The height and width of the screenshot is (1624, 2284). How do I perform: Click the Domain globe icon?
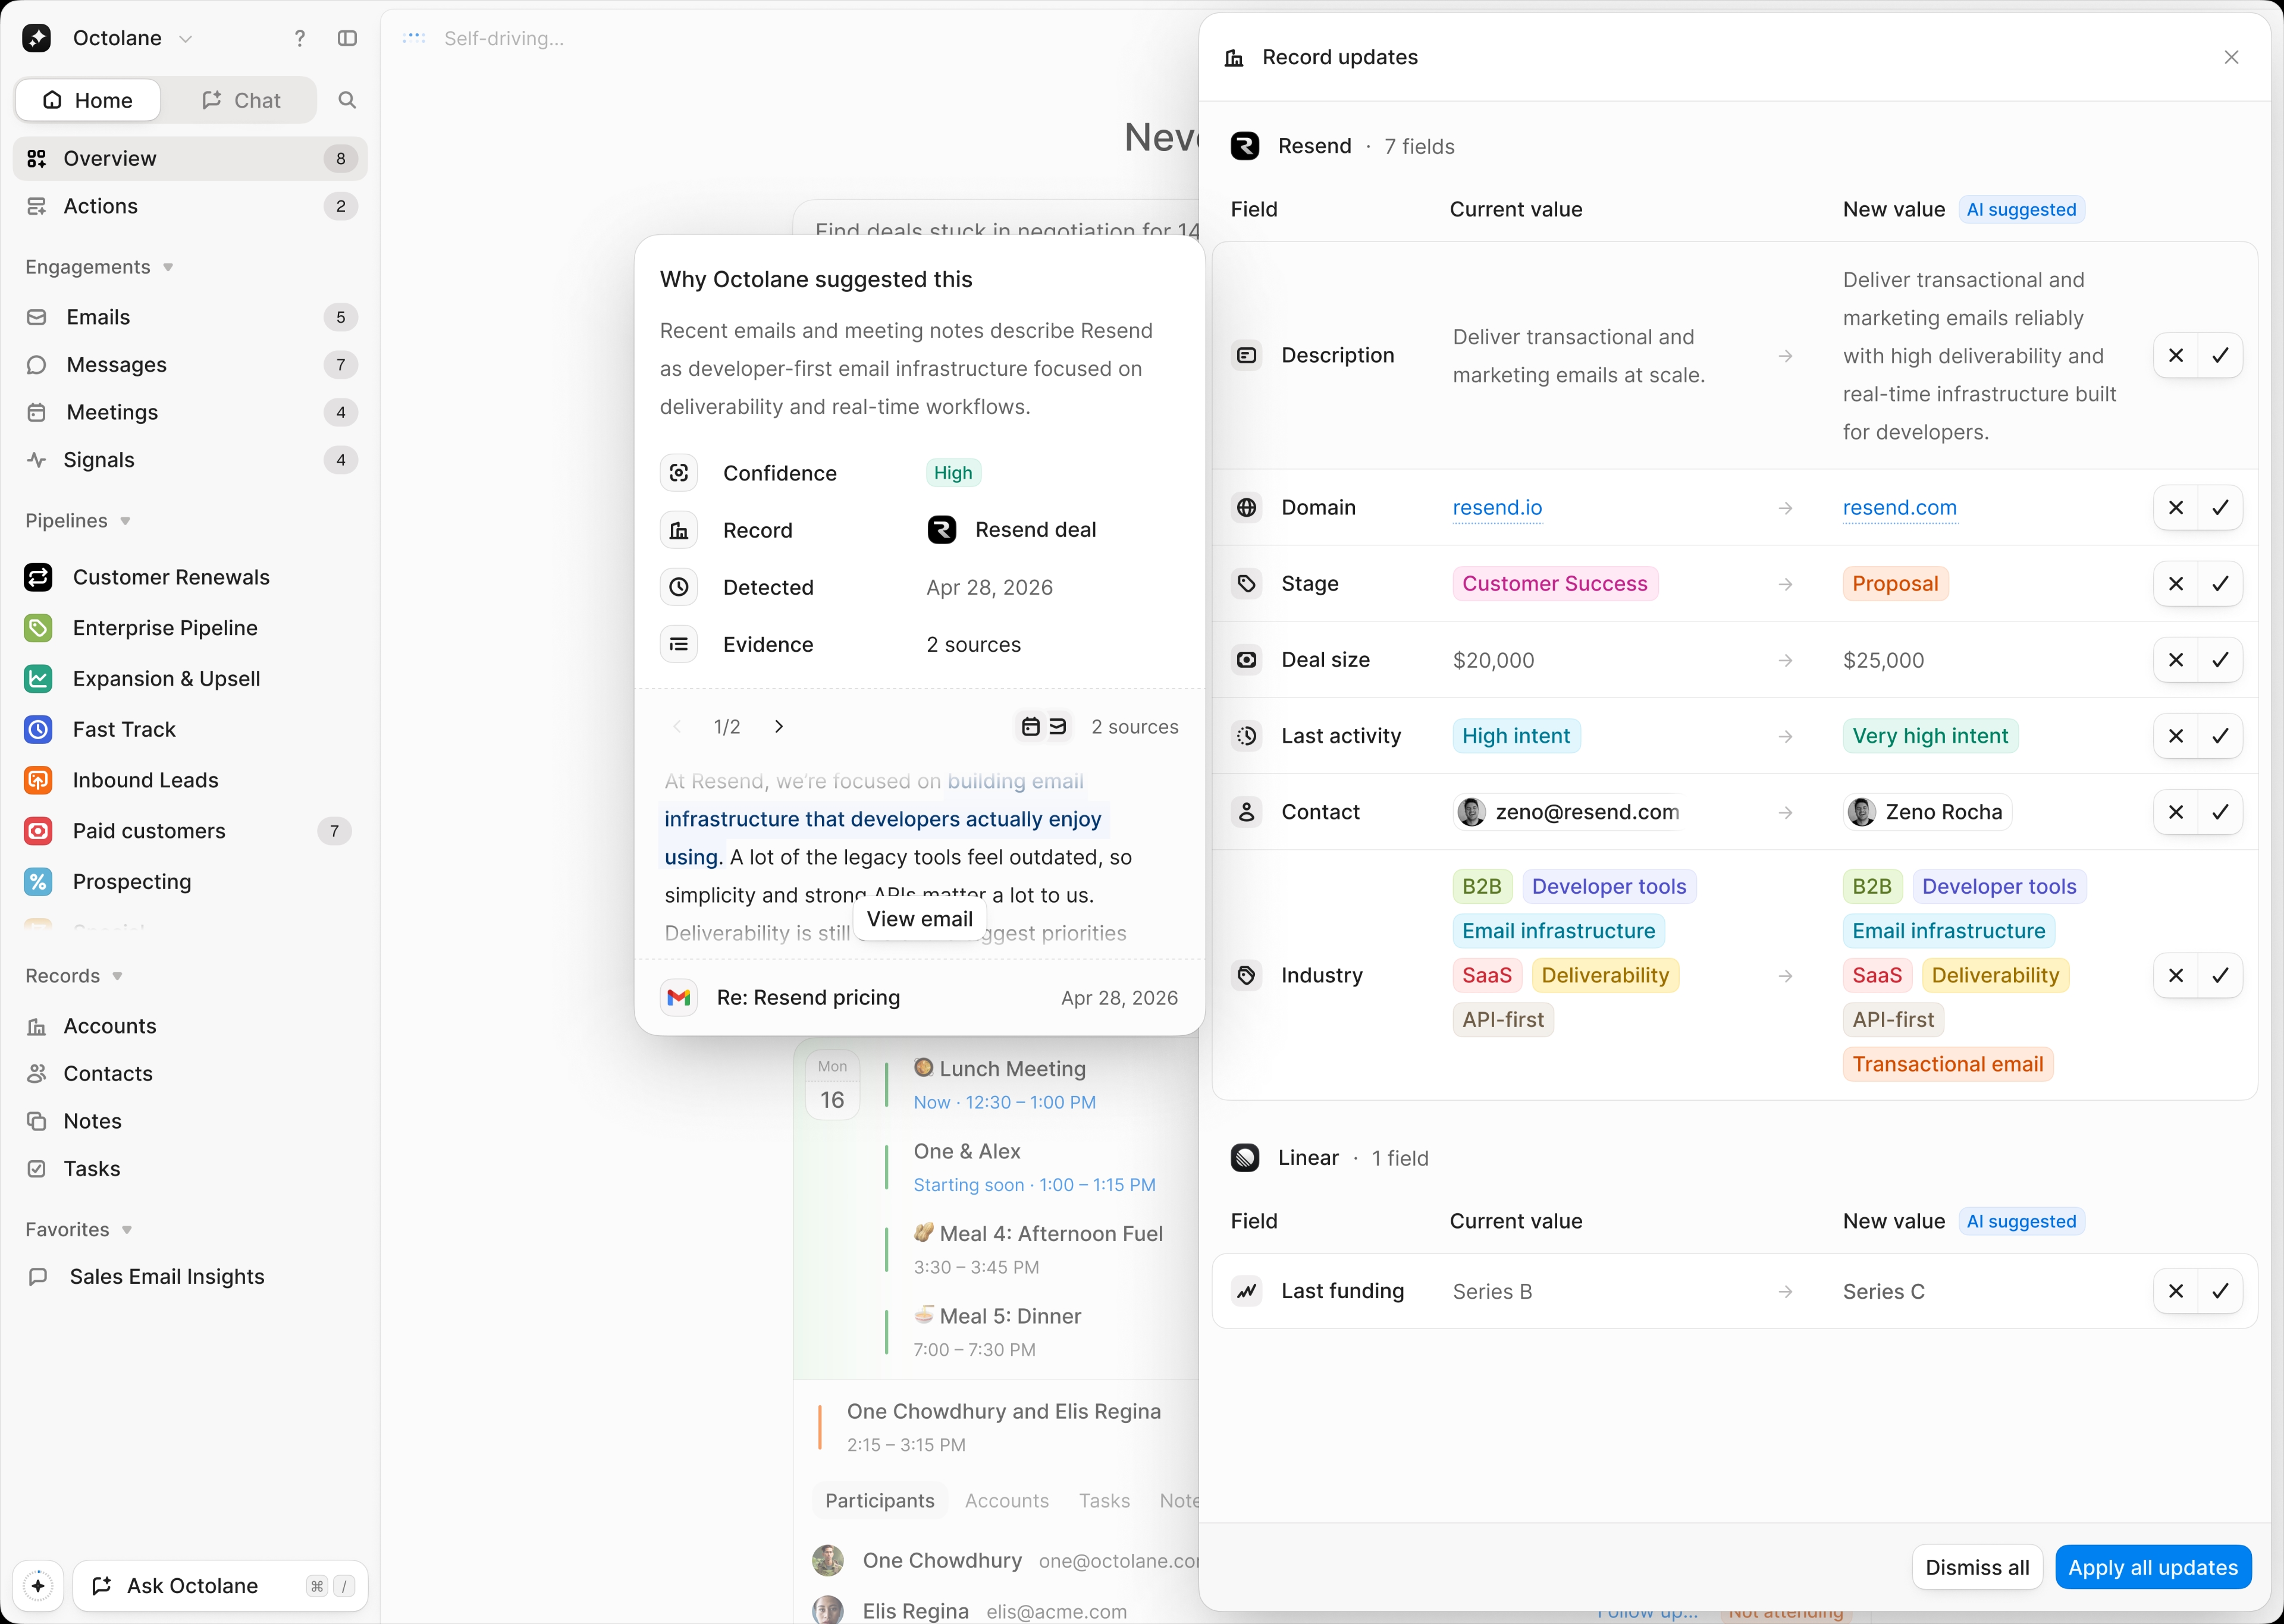pyautogui.click(x=1247, y=508)
